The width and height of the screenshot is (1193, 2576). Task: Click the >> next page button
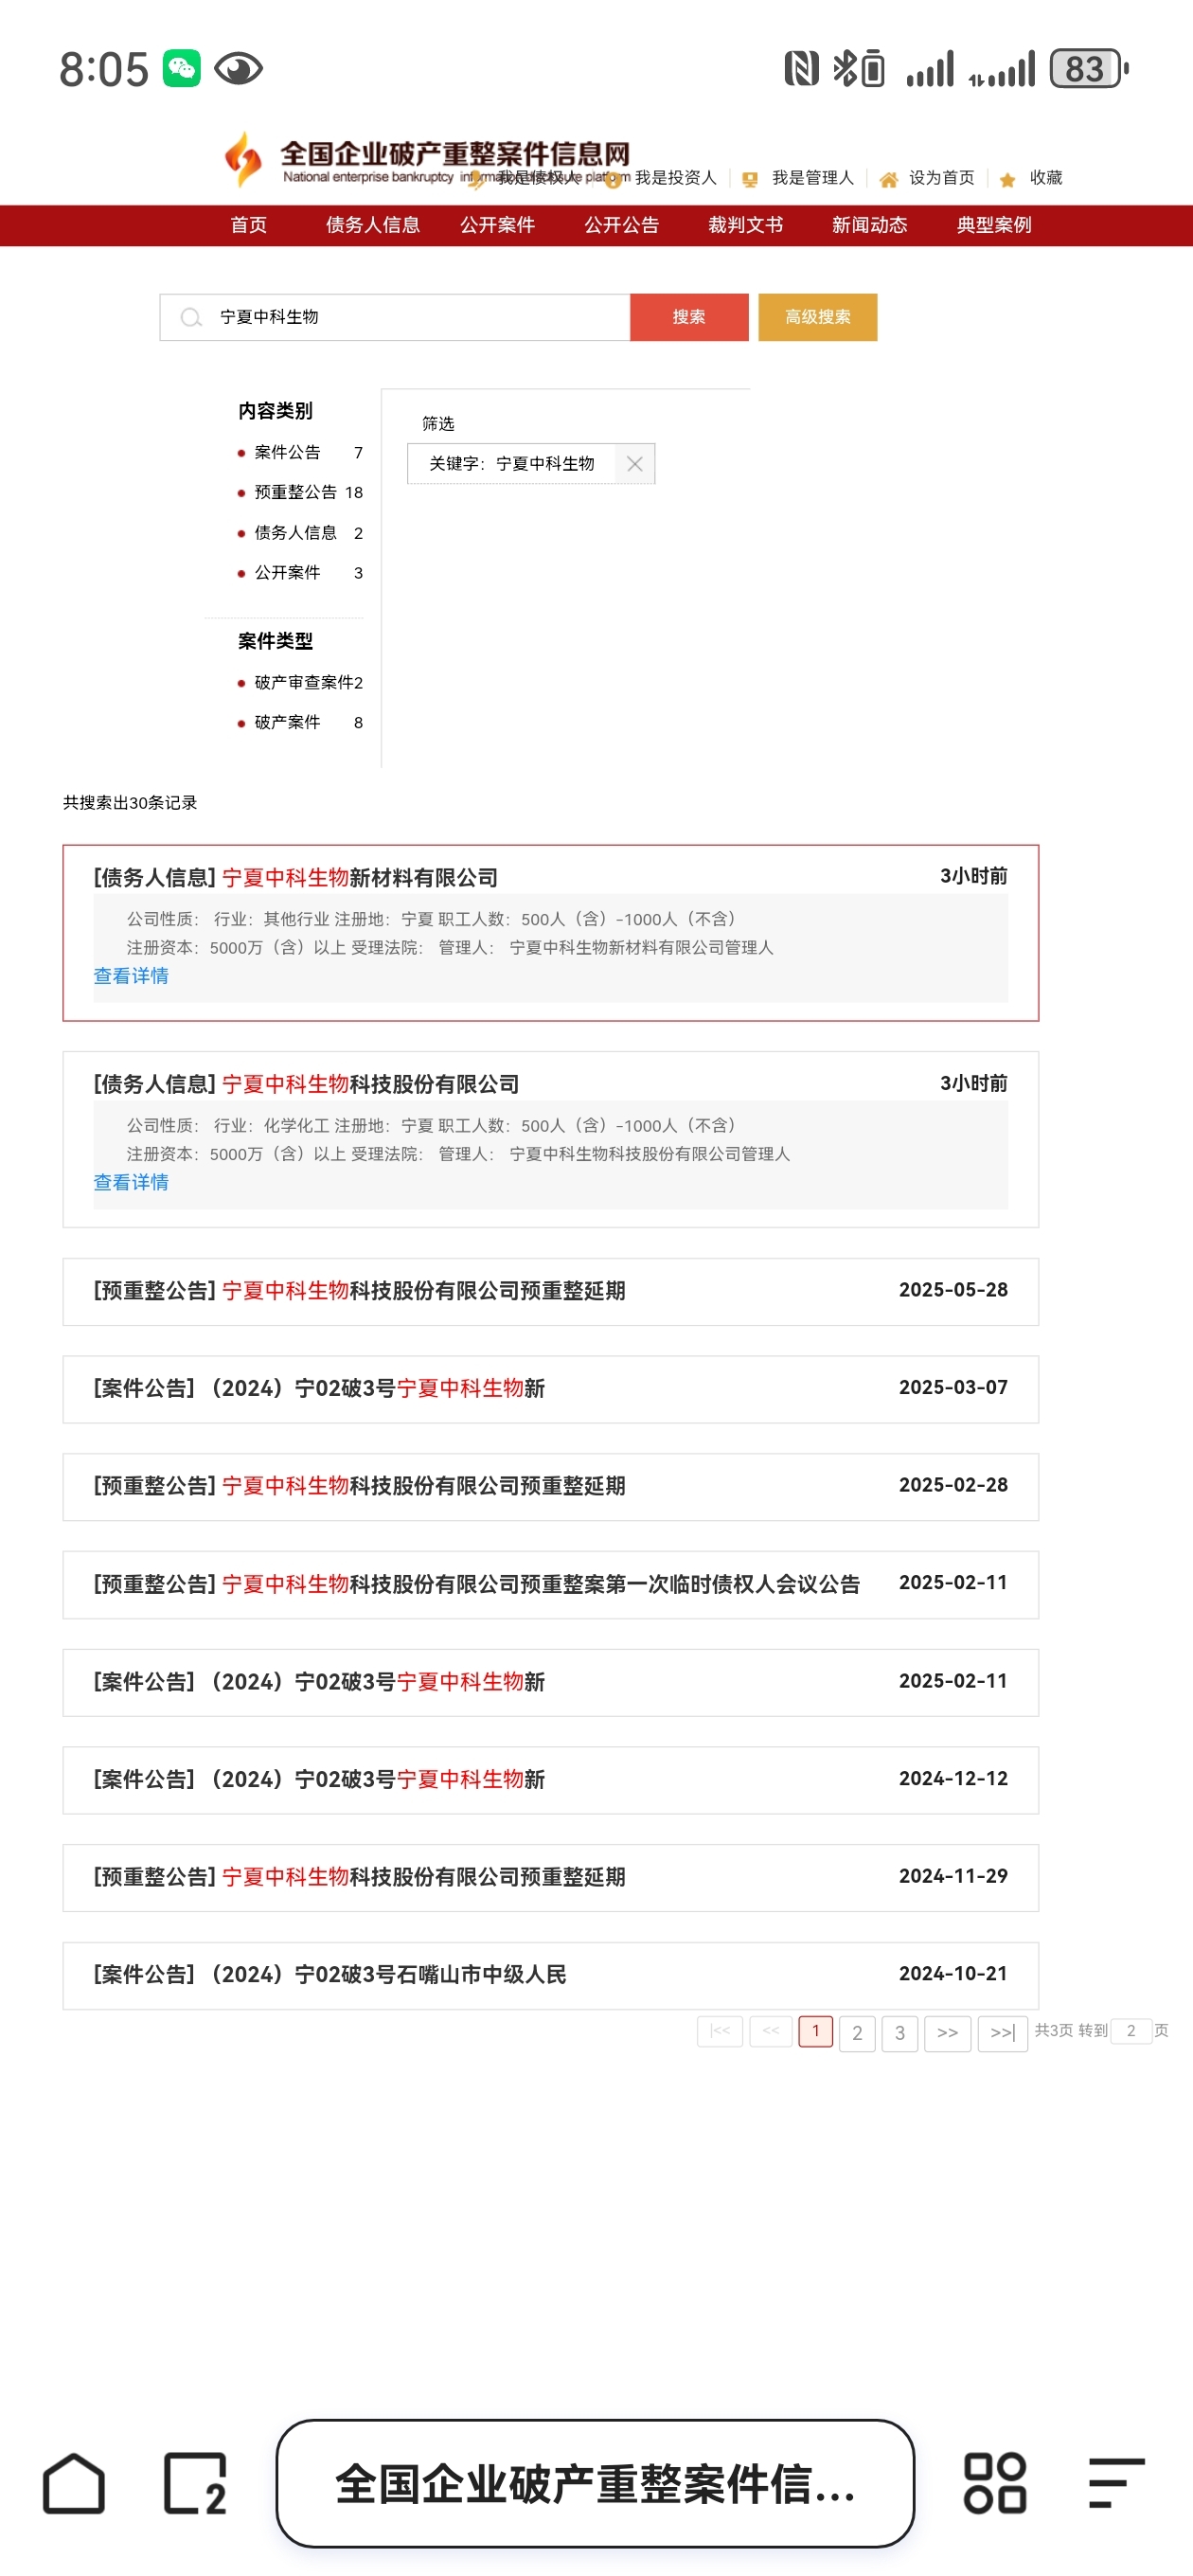pos(948,2033)
